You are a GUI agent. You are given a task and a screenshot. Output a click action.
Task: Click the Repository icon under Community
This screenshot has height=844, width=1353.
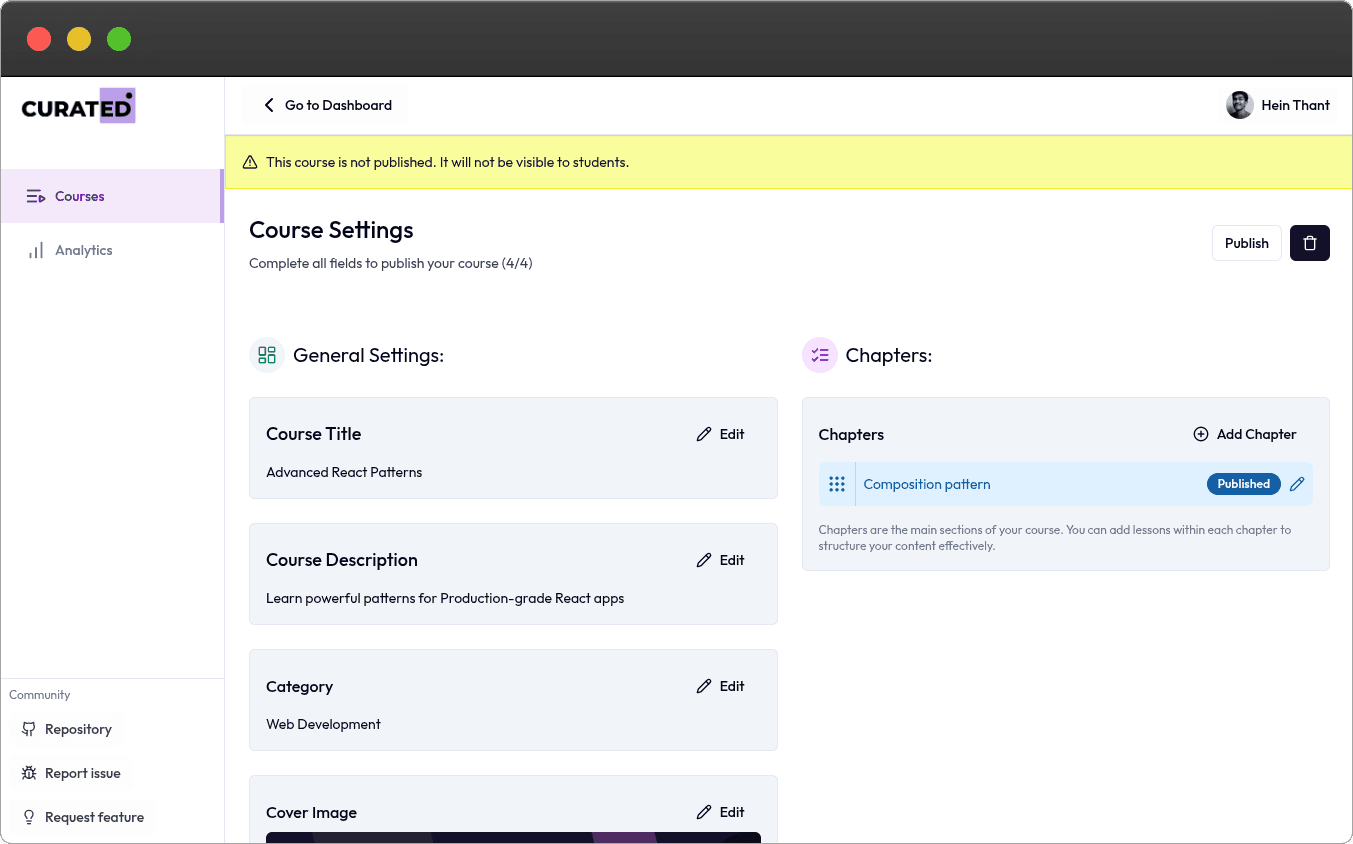point(27,729)
